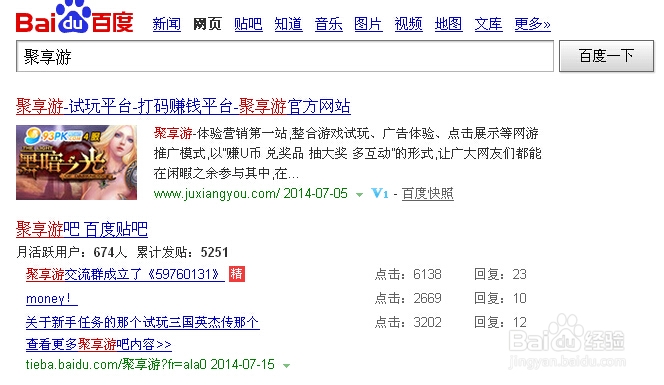The image size is (664, 385).
Task: Open 百度快照 cached page
Action: [428, 194]
